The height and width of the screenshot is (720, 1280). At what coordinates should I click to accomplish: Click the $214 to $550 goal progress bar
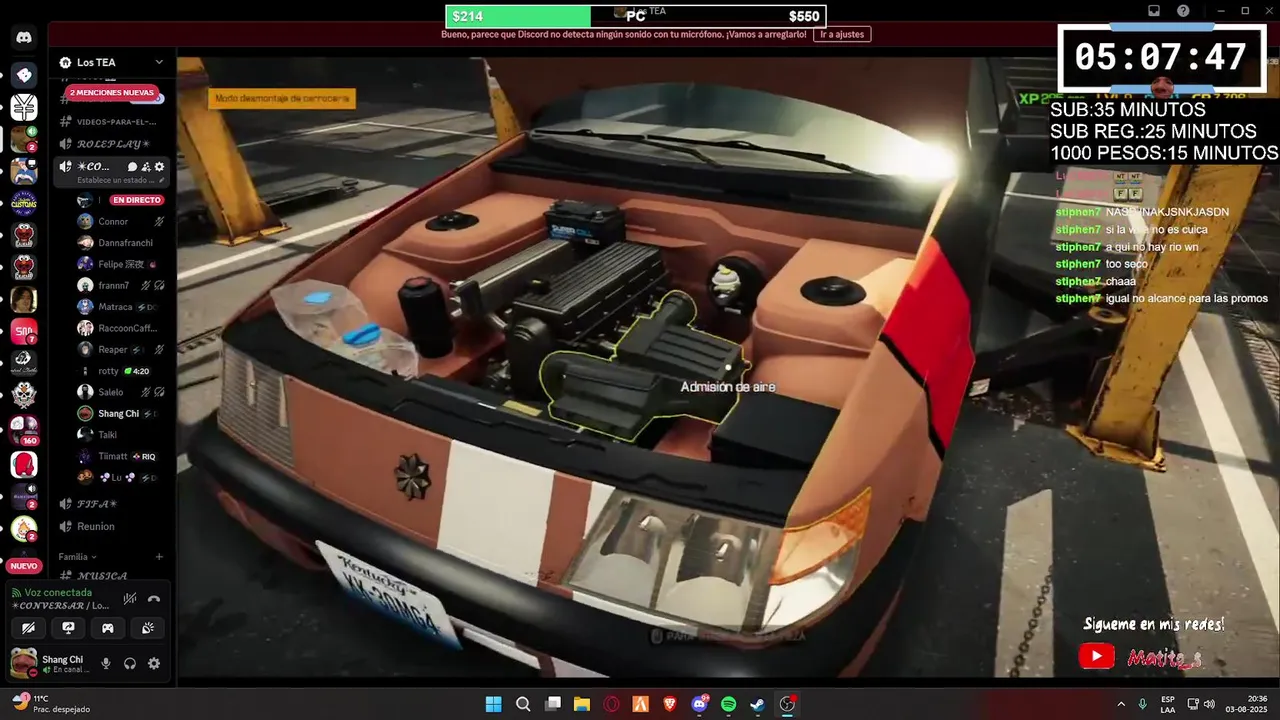click(636, 16)
